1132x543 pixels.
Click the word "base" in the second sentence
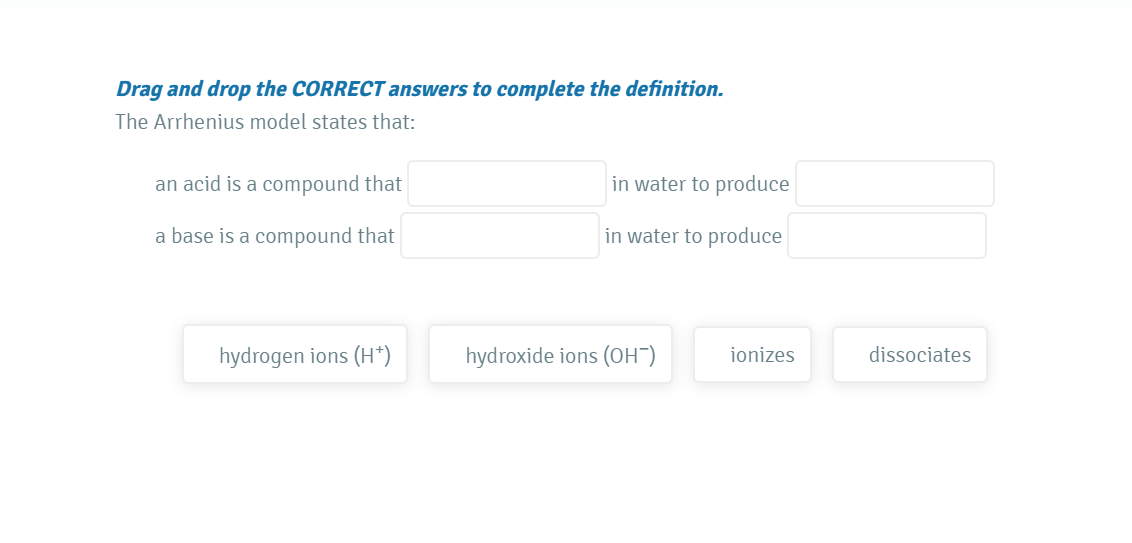pyautogui.click(x=192, y=236)
